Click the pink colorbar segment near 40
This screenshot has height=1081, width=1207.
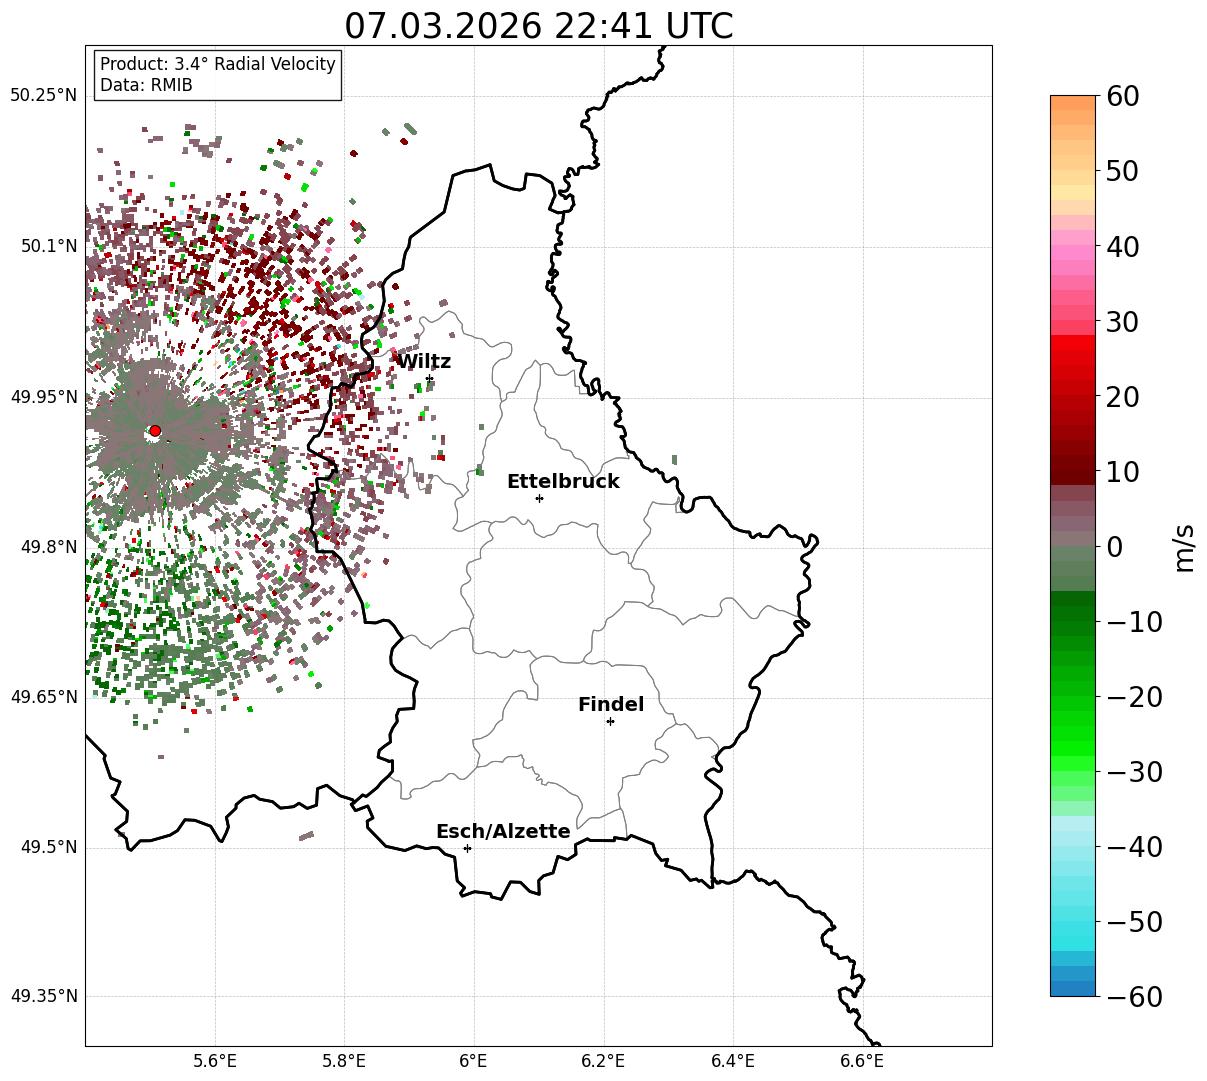1073,252
